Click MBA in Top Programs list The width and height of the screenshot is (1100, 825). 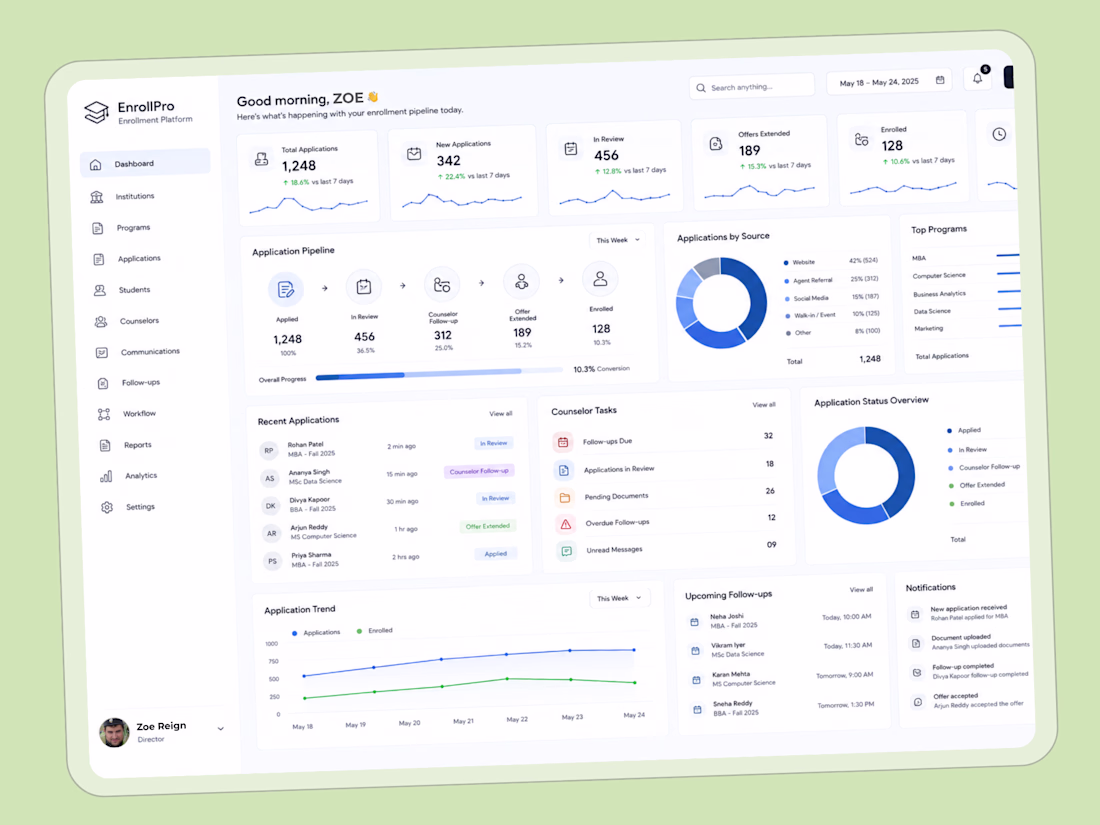919,258
